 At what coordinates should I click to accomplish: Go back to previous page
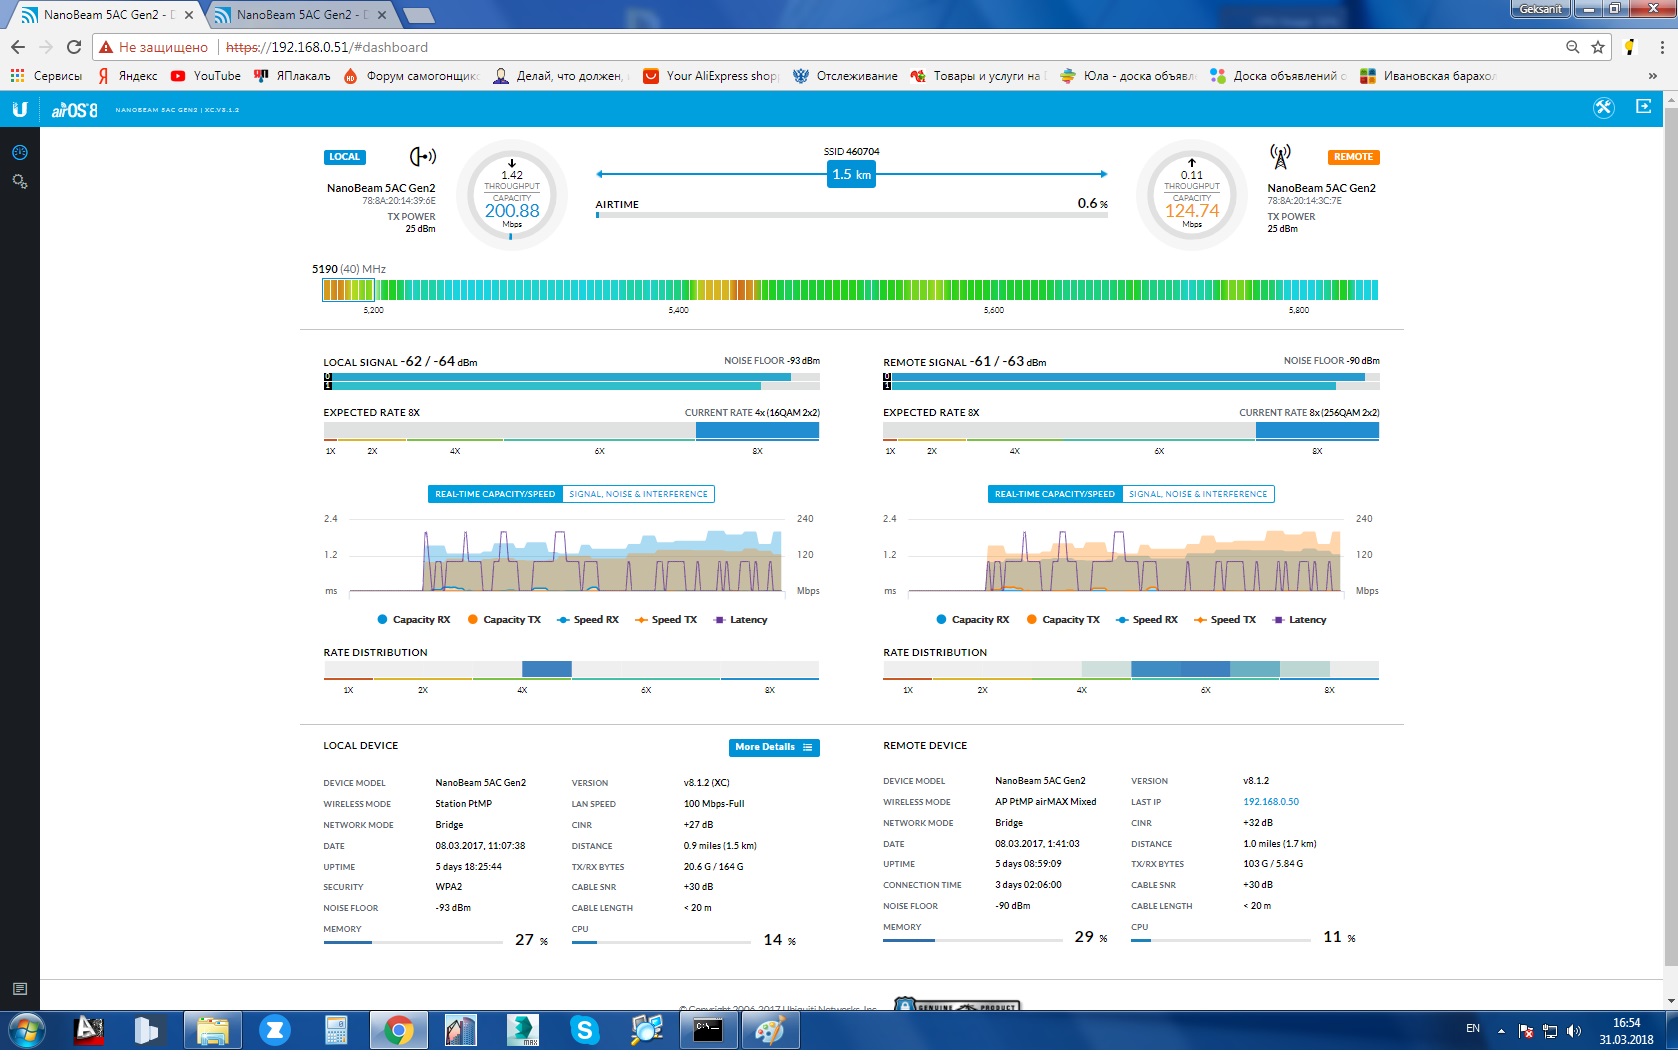(18, 47)
